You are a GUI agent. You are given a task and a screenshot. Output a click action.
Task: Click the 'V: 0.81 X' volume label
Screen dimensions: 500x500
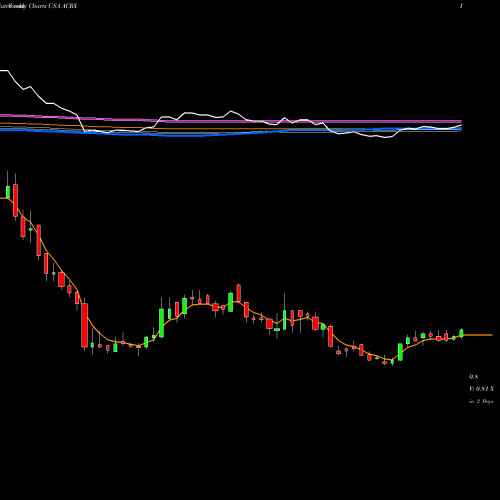pos(481,389)
